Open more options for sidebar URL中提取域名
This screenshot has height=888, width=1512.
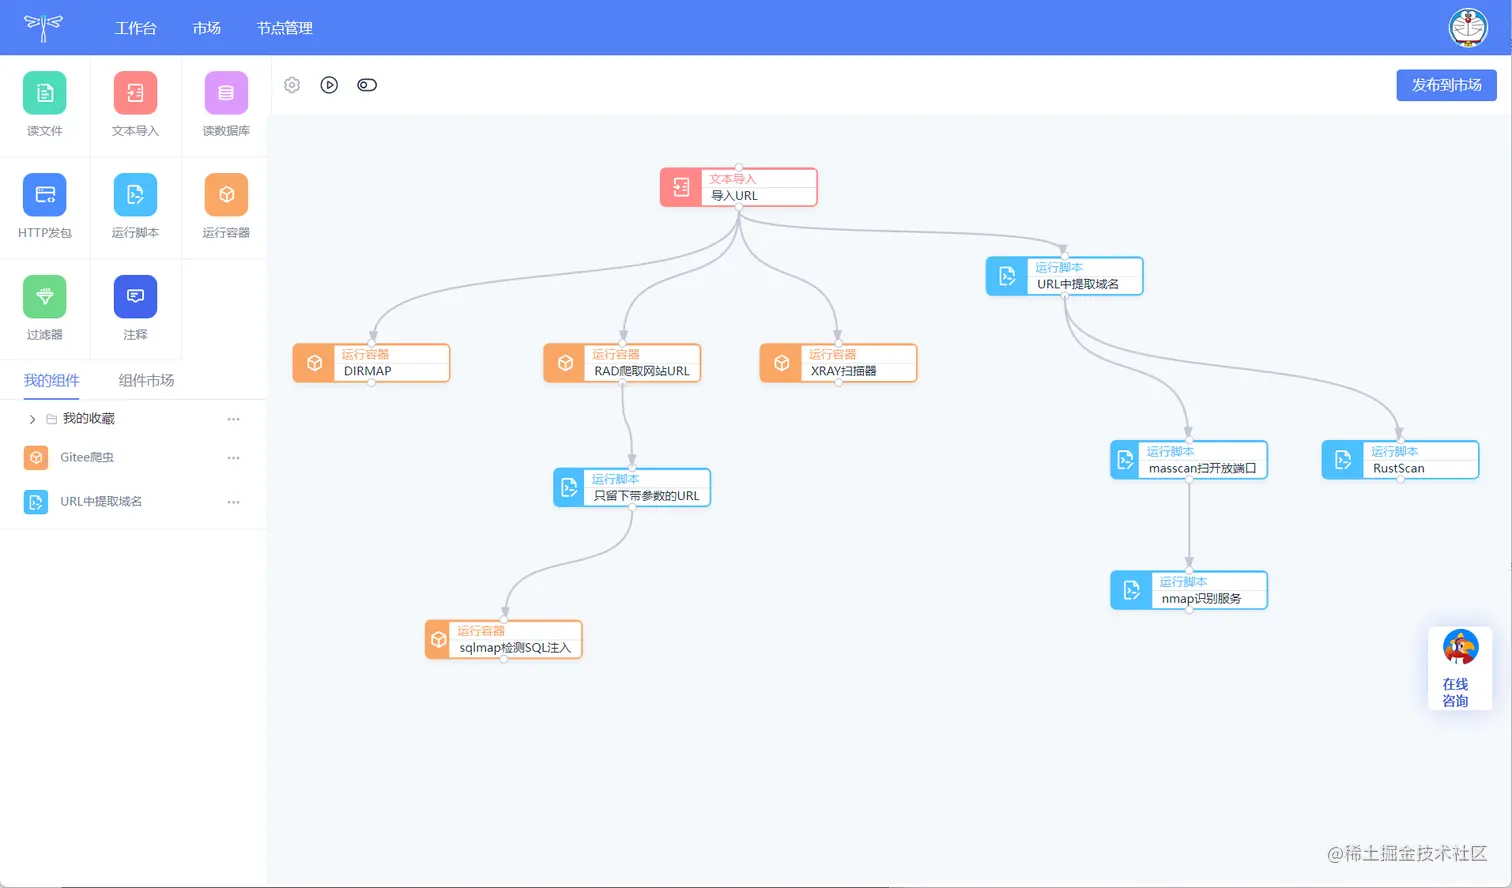[x=233, y=502]
